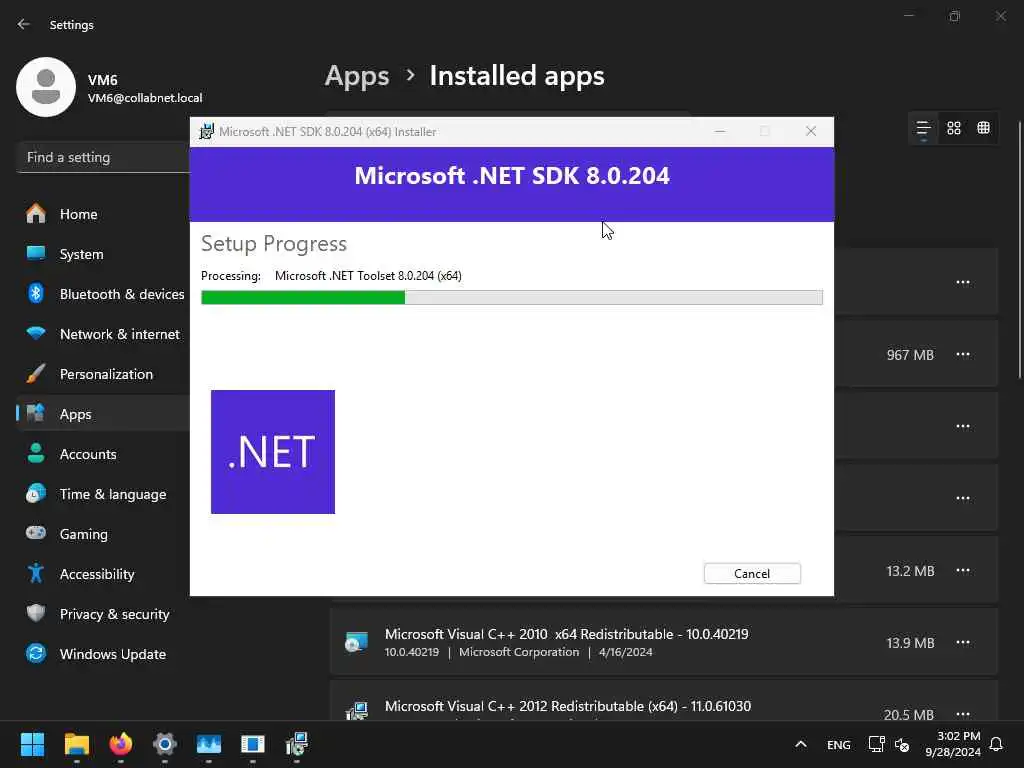The image size is (1024, 768).
Task: Switch to Settings app in taskbar
Action: 165,744
